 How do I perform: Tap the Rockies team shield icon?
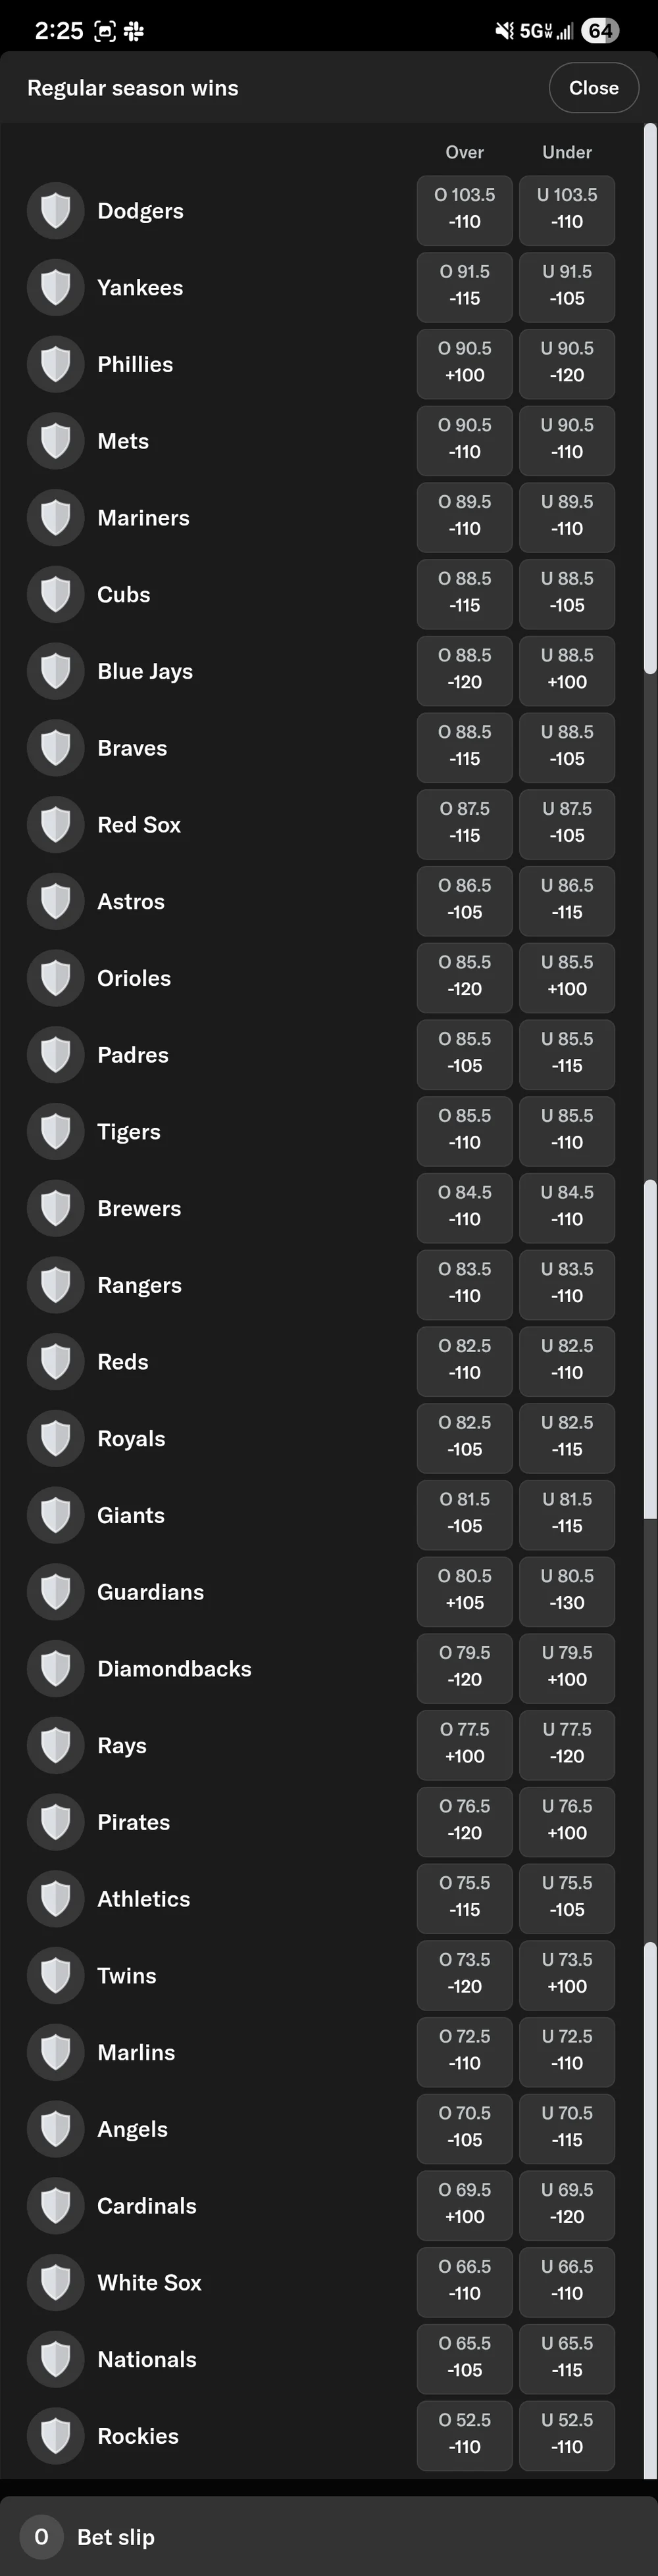coord(55,2436)
